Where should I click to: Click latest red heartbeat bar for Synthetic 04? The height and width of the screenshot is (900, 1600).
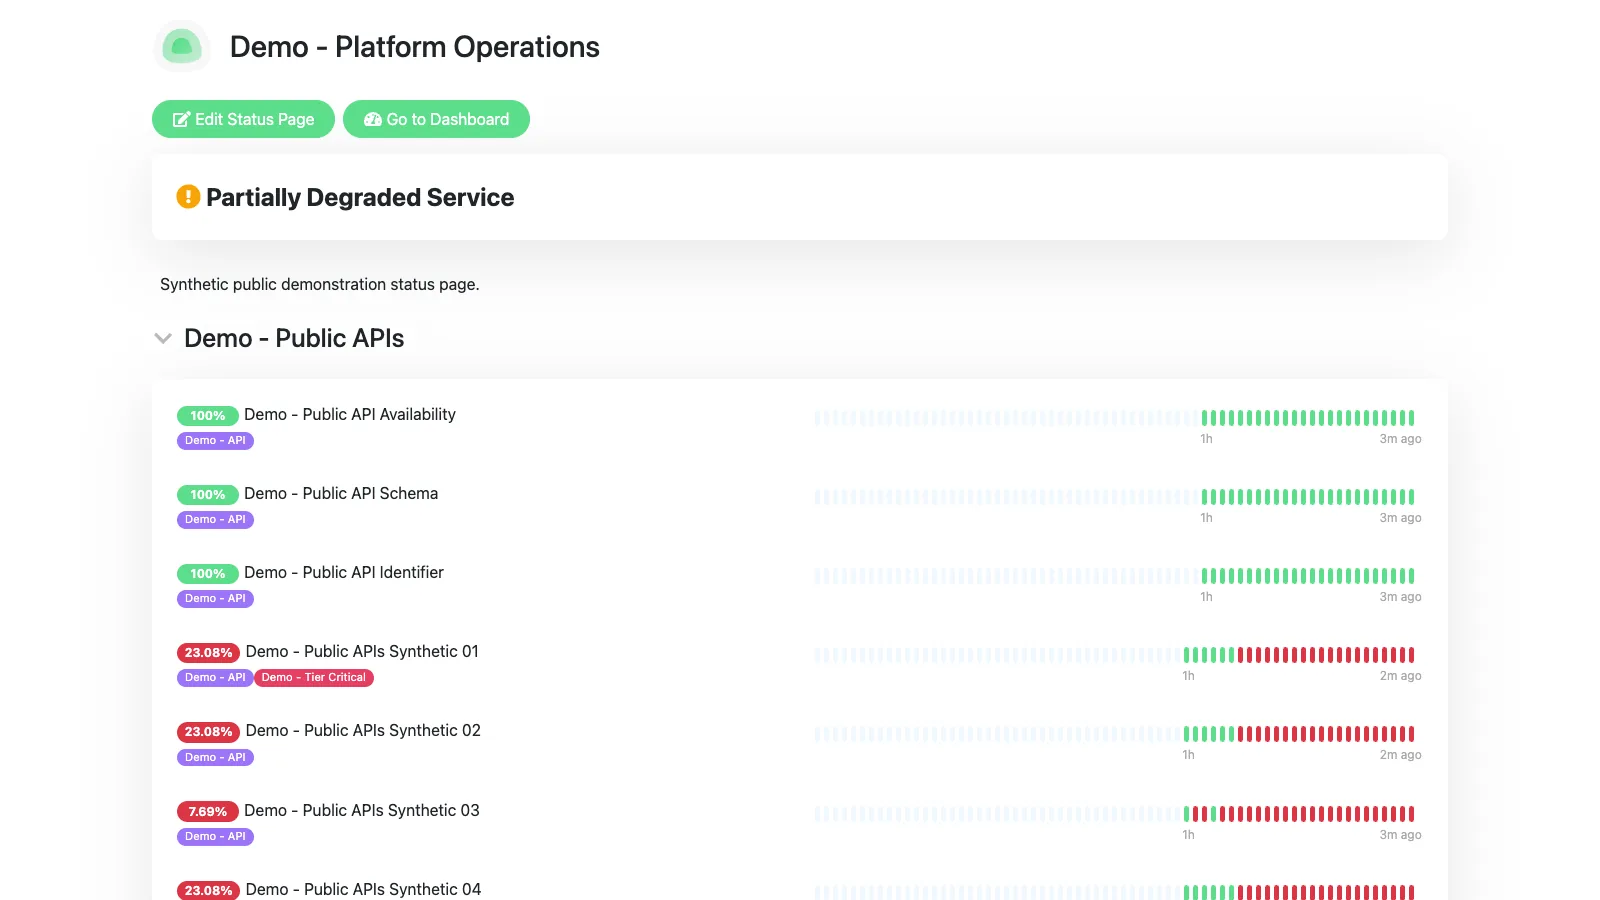pos(1411,892)
